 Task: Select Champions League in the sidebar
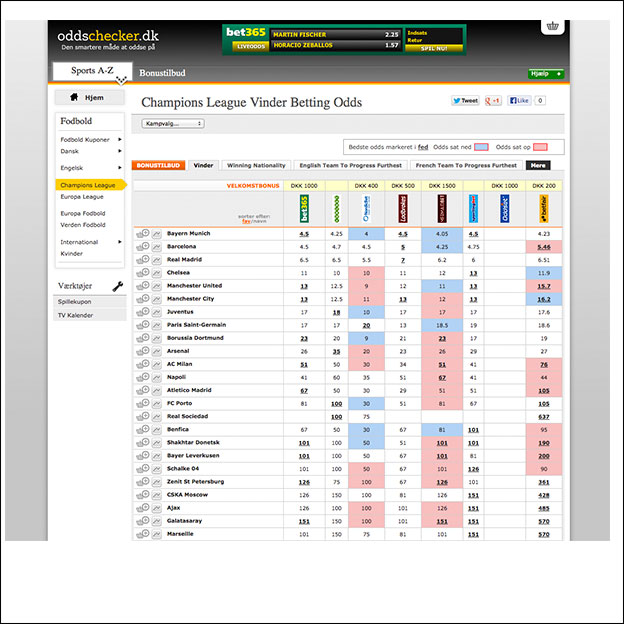point(91,185)
